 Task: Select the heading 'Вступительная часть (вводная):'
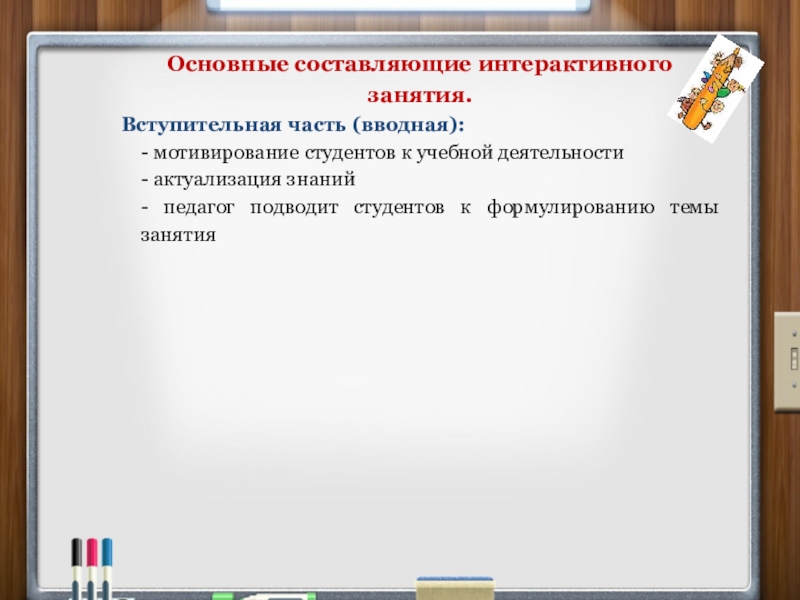[x=293, y=124]
